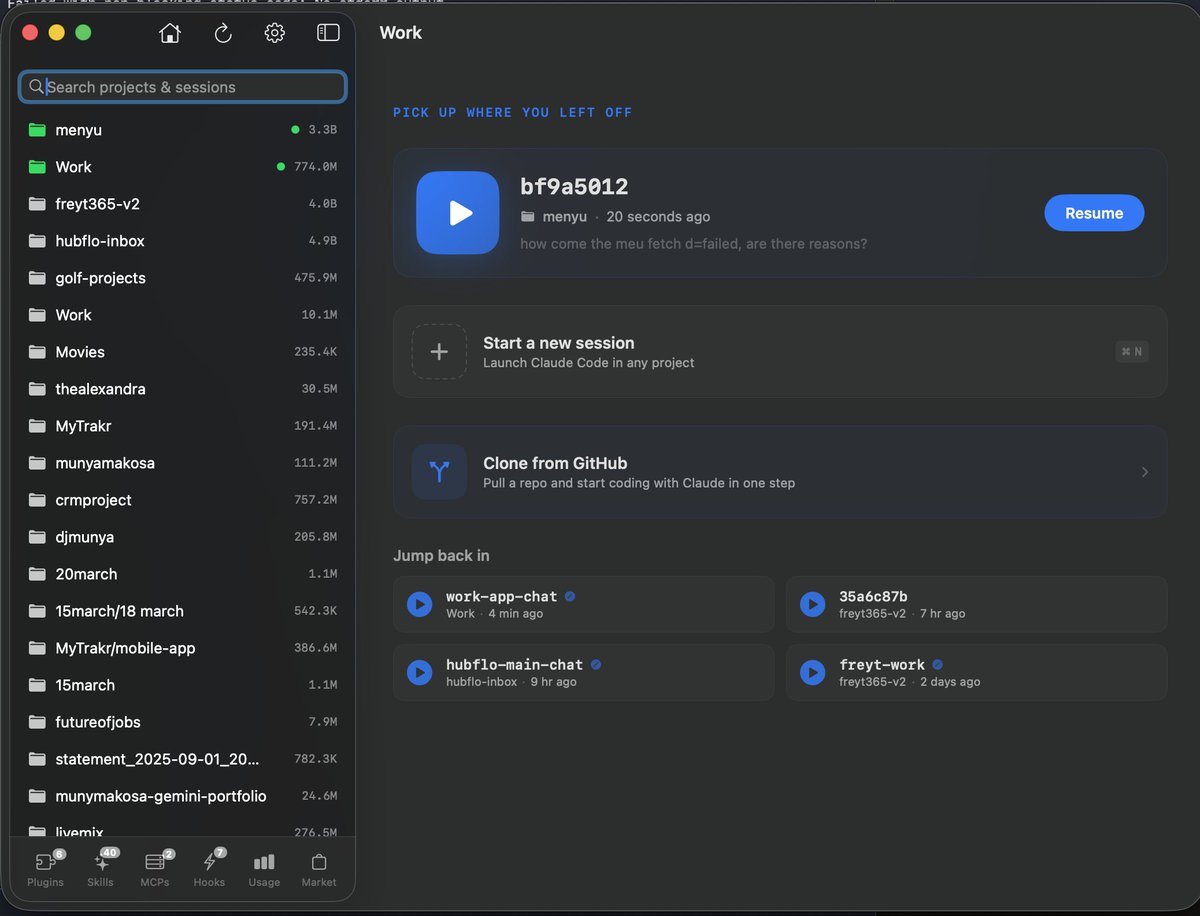Click verified badge next to freyt-work
Image resolution: width=1200 pixels, height=916 pixels.
pos(938,664)
